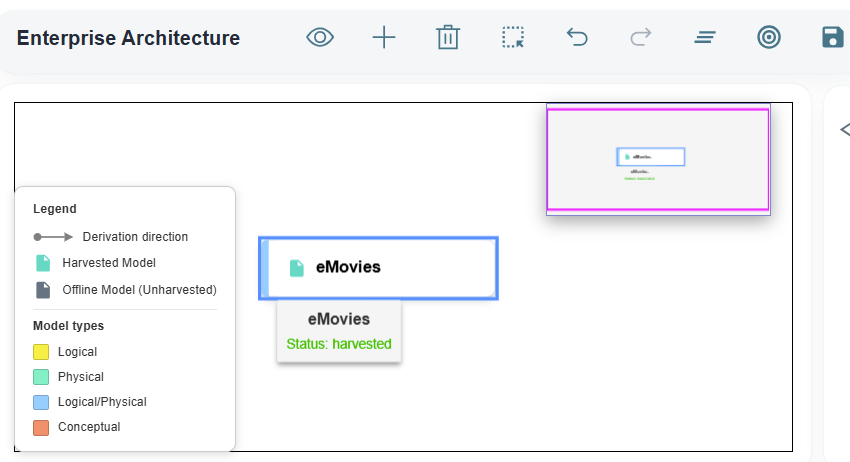
Task: Click the blue Logical/Physical color swatch
Action: [x=41, y=402]
